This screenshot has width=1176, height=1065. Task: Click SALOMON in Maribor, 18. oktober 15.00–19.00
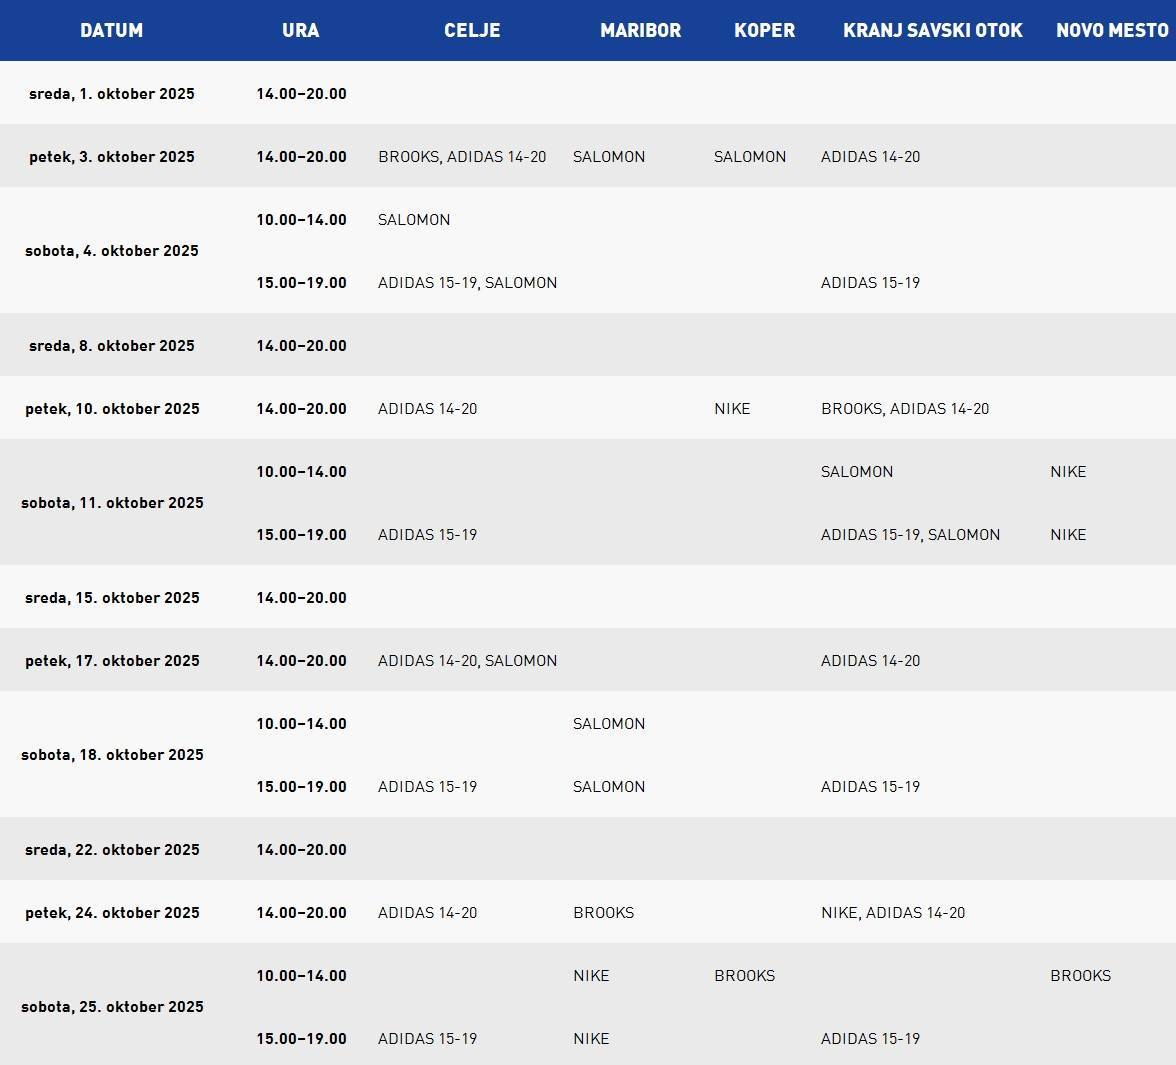point(609,787)
